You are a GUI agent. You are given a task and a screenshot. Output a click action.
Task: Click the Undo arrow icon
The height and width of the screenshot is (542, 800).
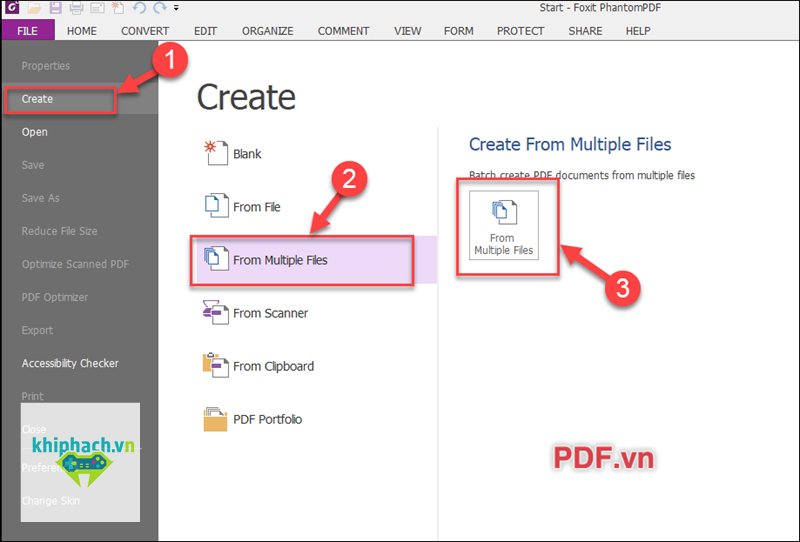tap(139, 8)
